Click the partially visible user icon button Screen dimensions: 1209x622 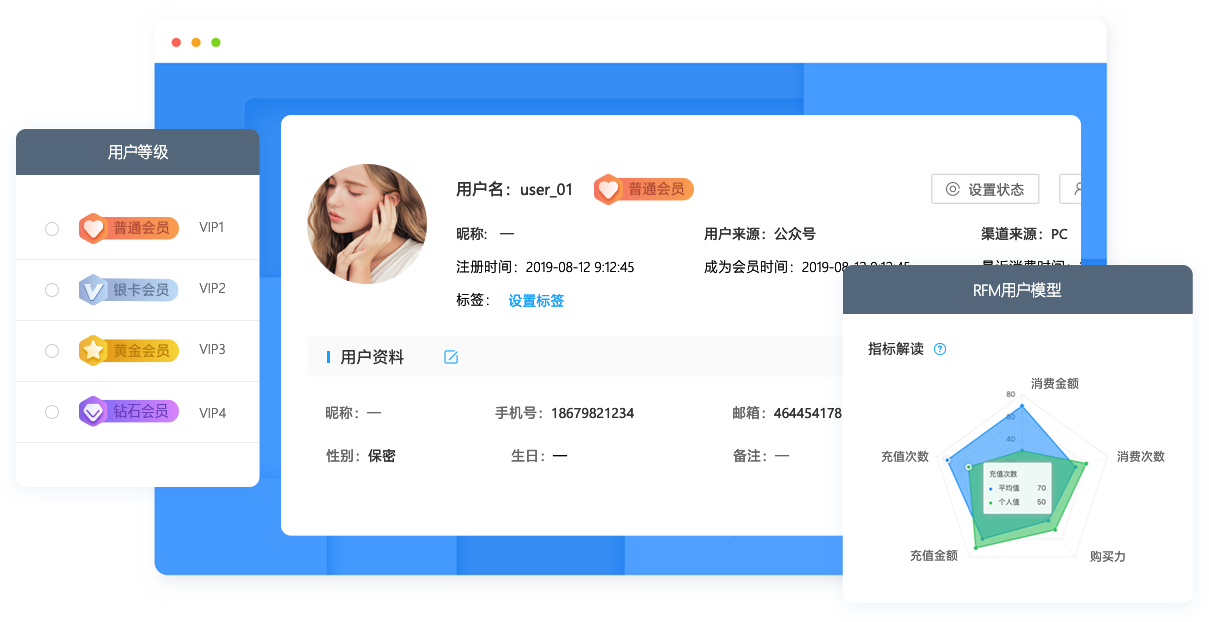(1071, 189)
